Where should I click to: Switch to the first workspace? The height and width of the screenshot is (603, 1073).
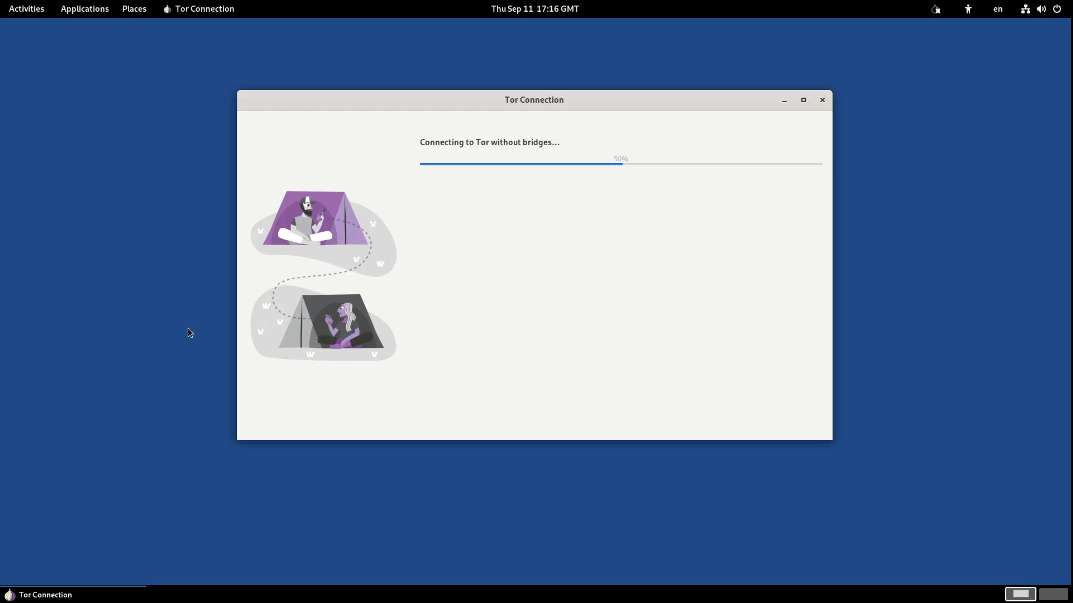point(1020,594)
